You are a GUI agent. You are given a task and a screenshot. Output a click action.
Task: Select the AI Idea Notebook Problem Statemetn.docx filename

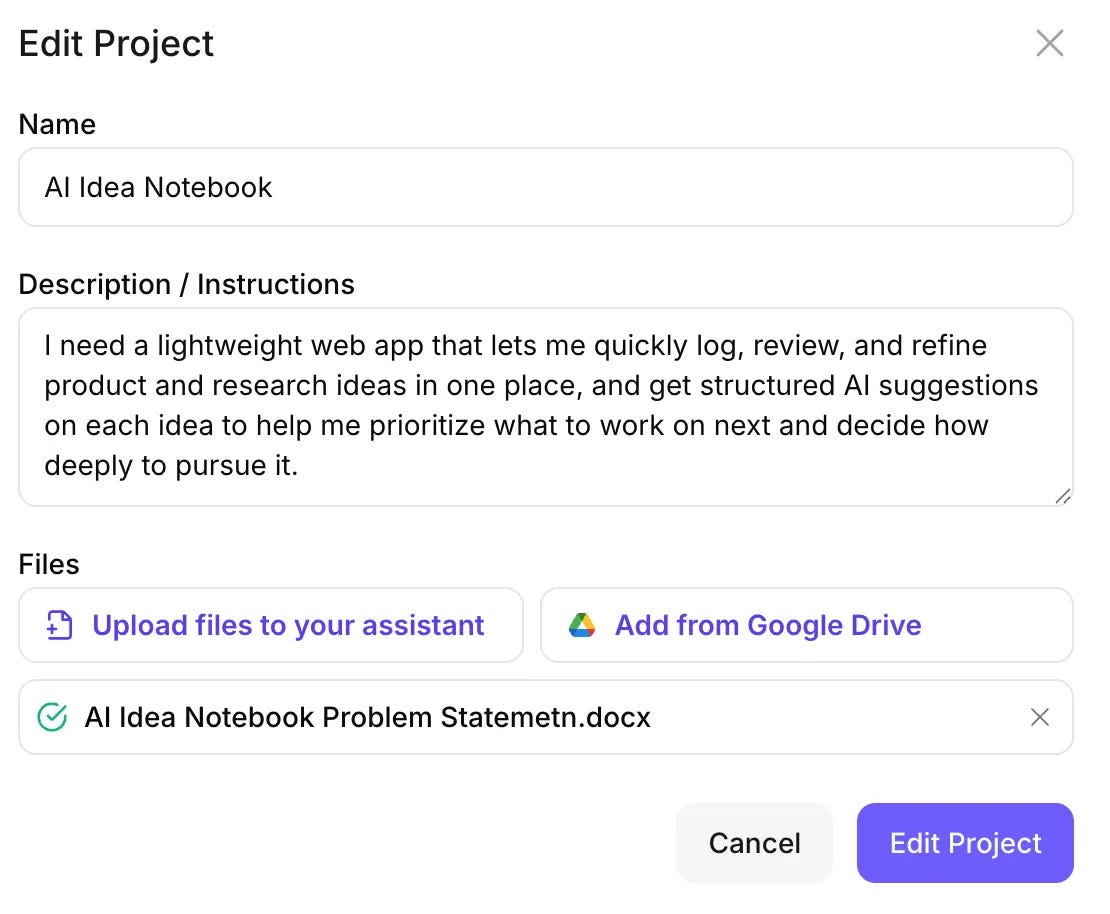coord(367,717)
